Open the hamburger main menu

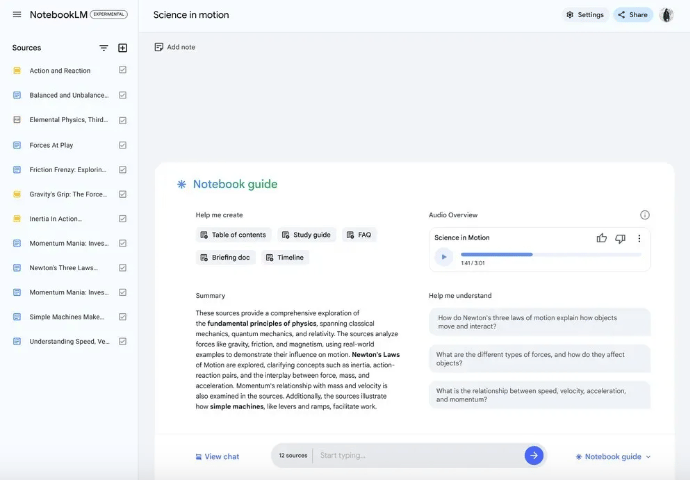tap(17, 15)
